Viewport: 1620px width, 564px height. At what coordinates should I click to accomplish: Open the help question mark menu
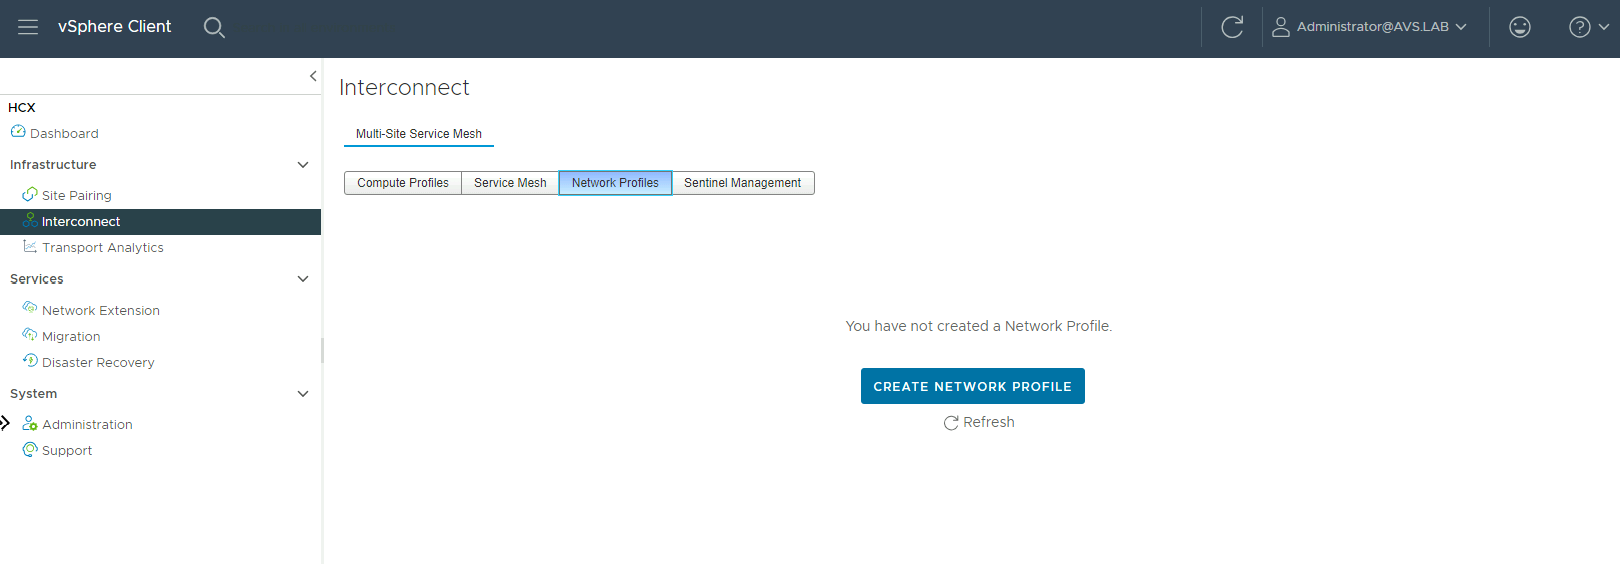(x=1588, y=27)
